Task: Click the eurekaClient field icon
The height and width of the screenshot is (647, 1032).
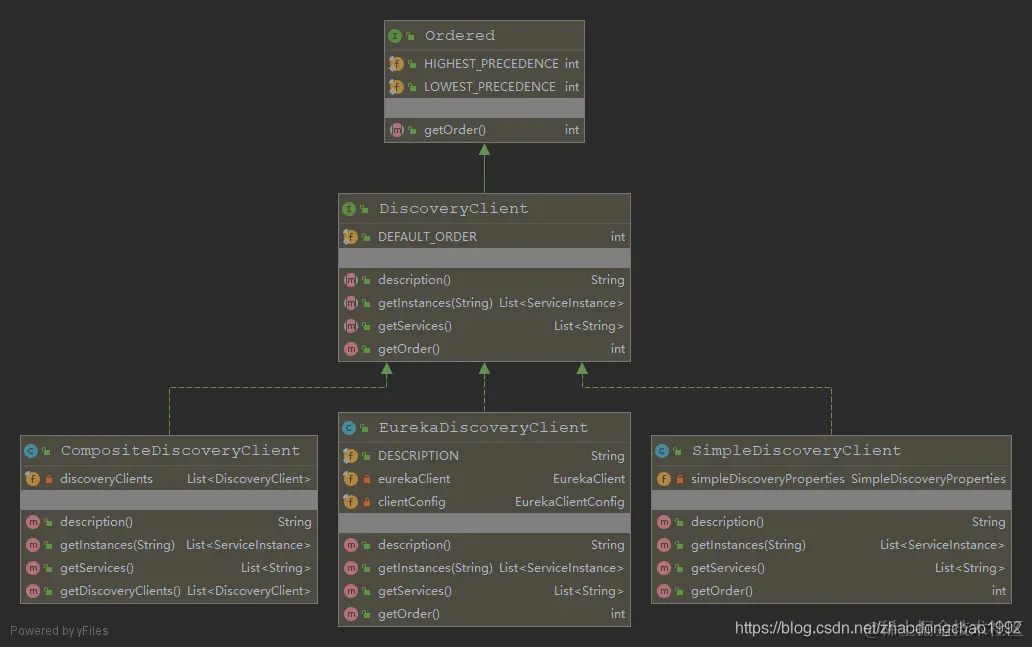Action: point(350,479)
